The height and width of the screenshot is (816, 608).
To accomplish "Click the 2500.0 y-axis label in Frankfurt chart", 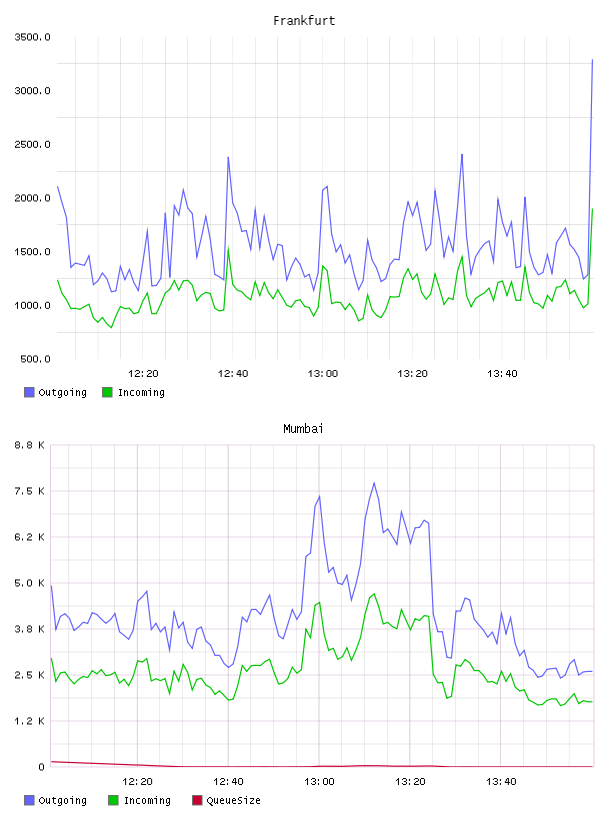I will click(32, 144).
